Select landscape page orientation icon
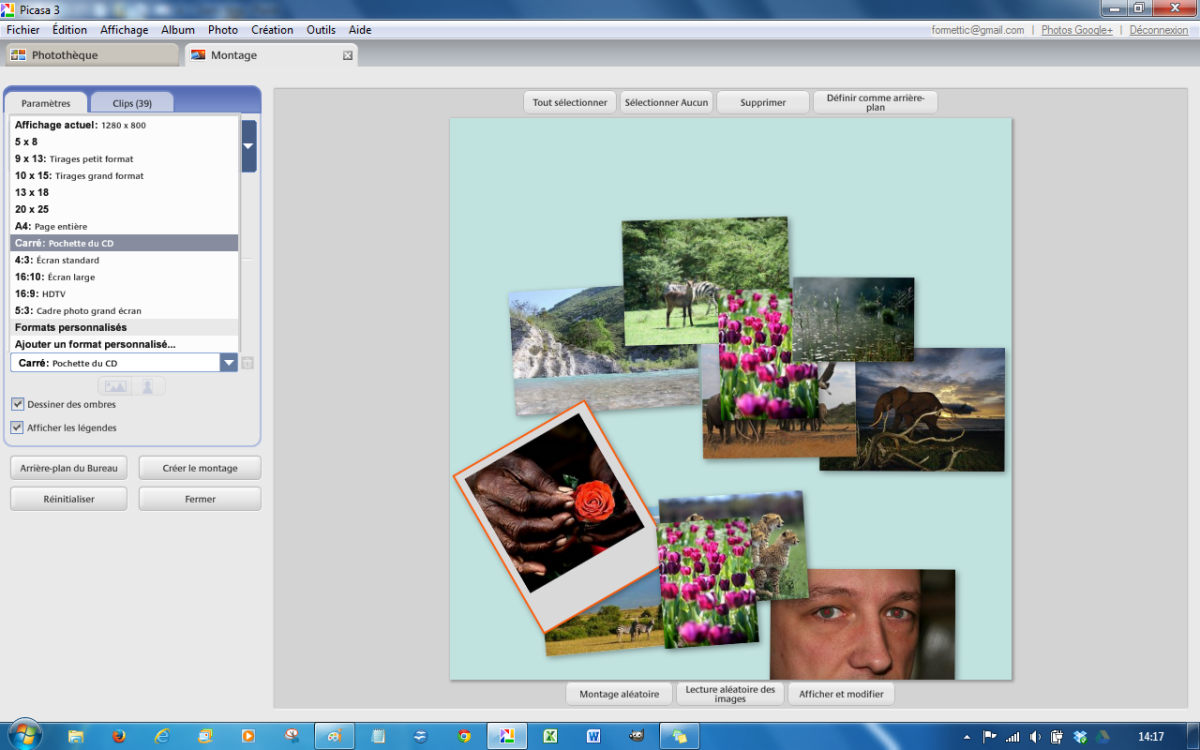The image size is (1200, 750). (x=116, y=386)
